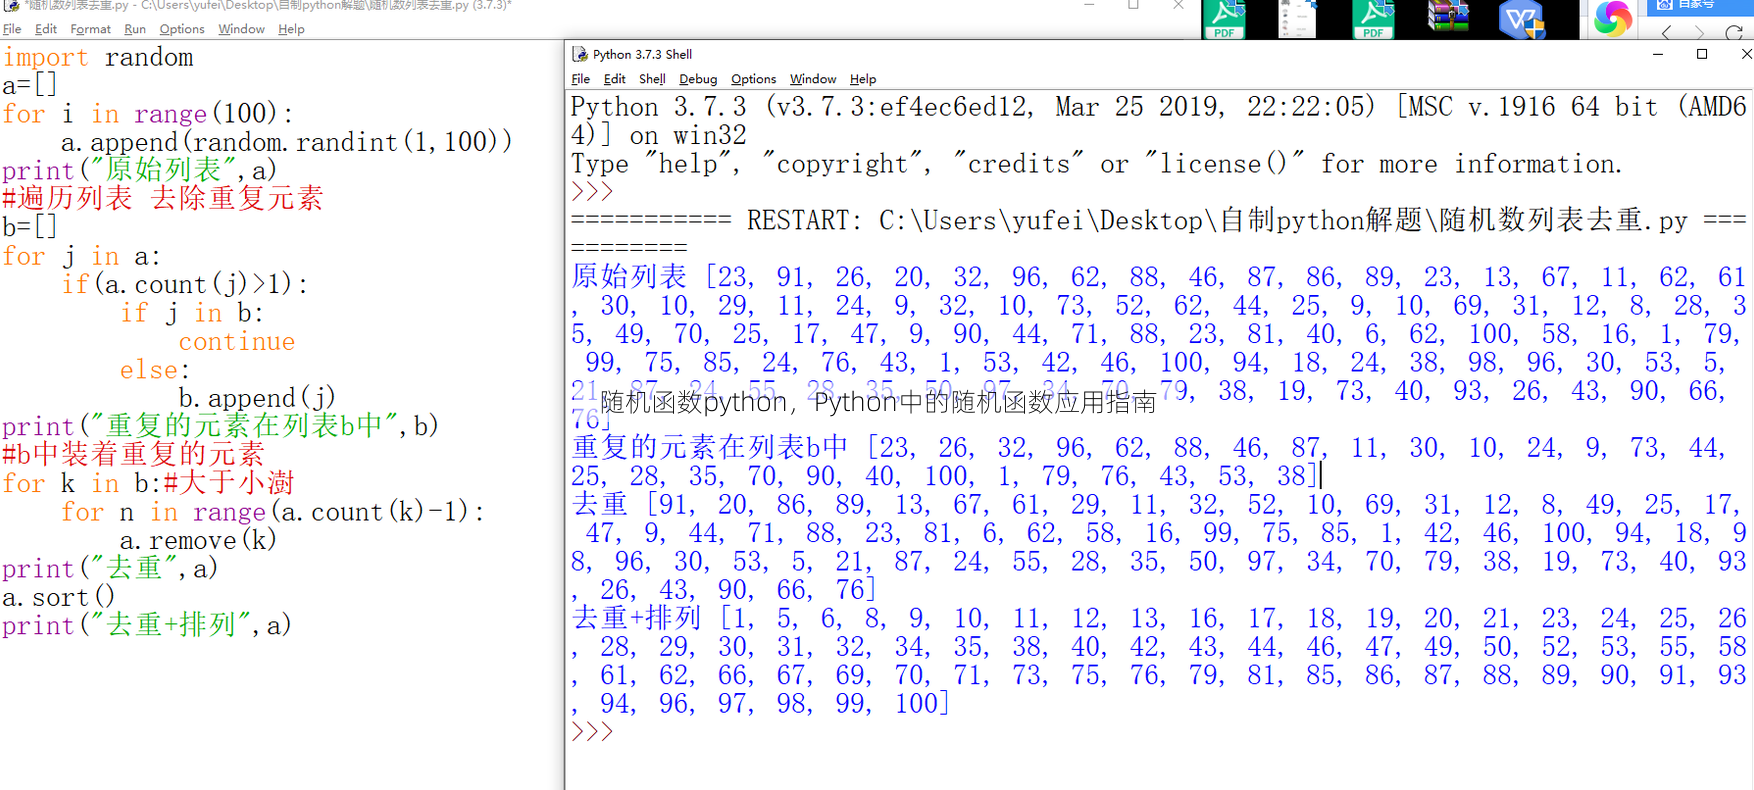Image resolution: width=1754 pixels, height=790 pixels.
Task: Click the print("去重+排列",a) line
Action: [x=147, y=626]
